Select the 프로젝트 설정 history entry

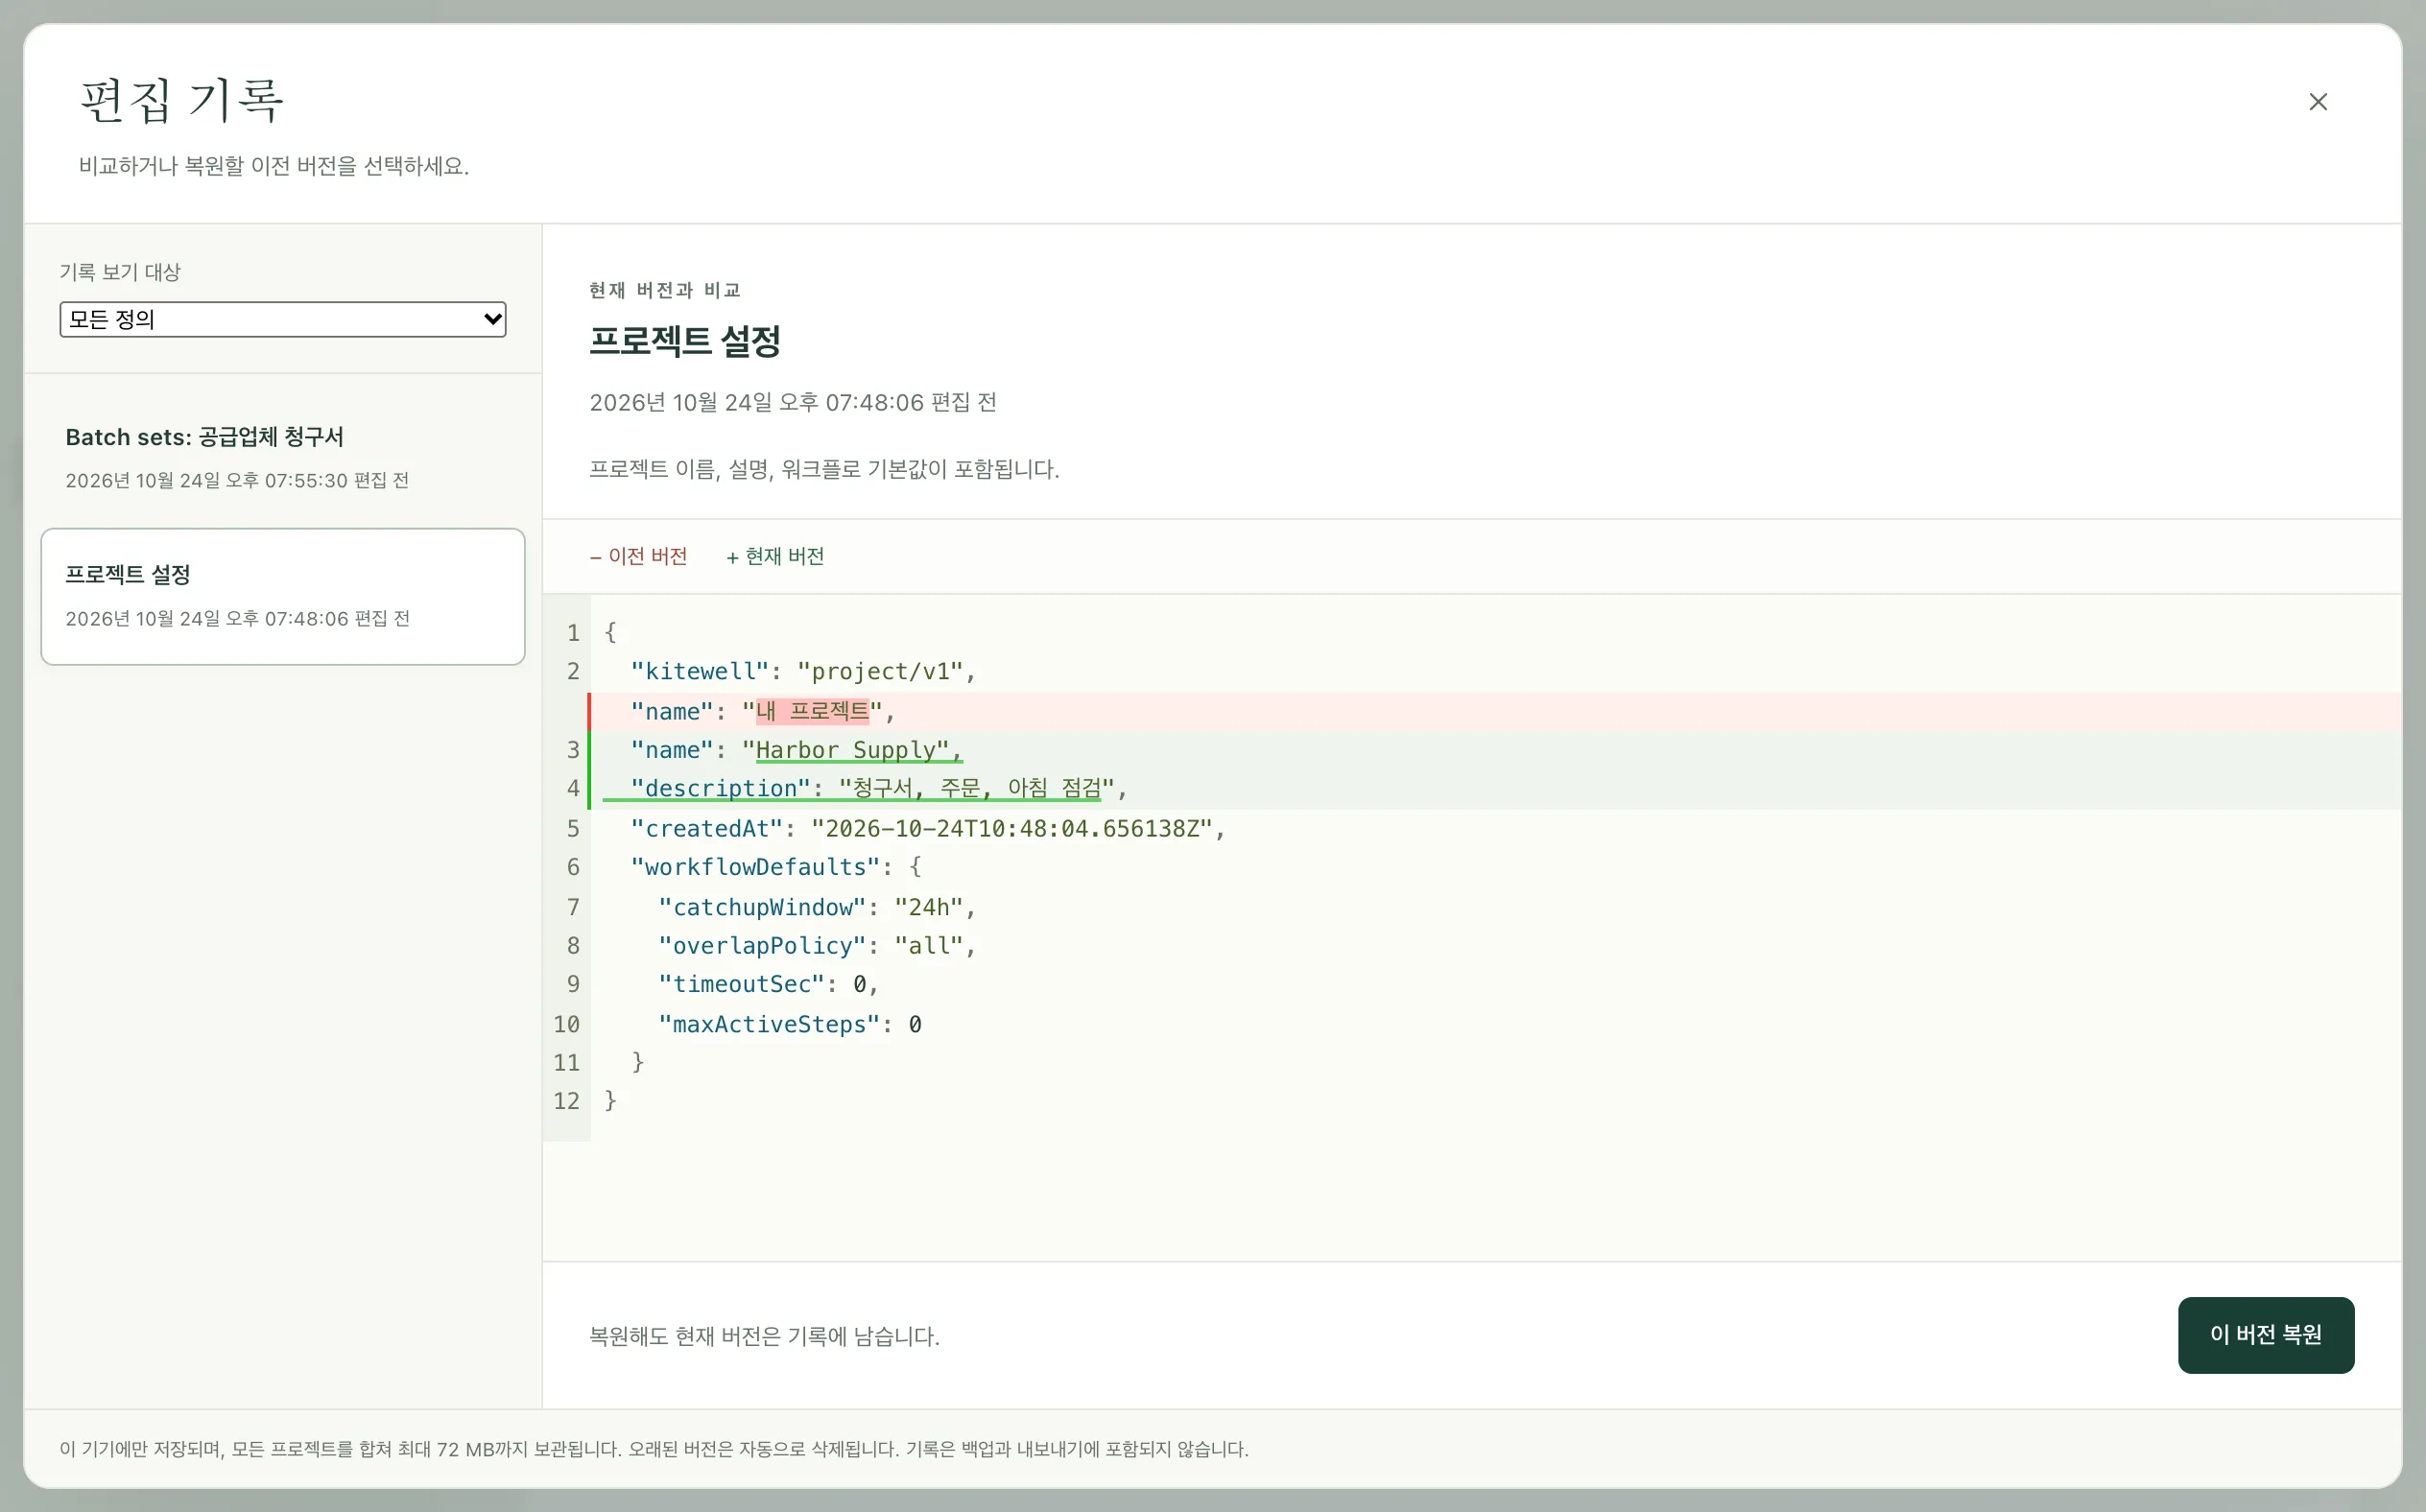(283, 596)
